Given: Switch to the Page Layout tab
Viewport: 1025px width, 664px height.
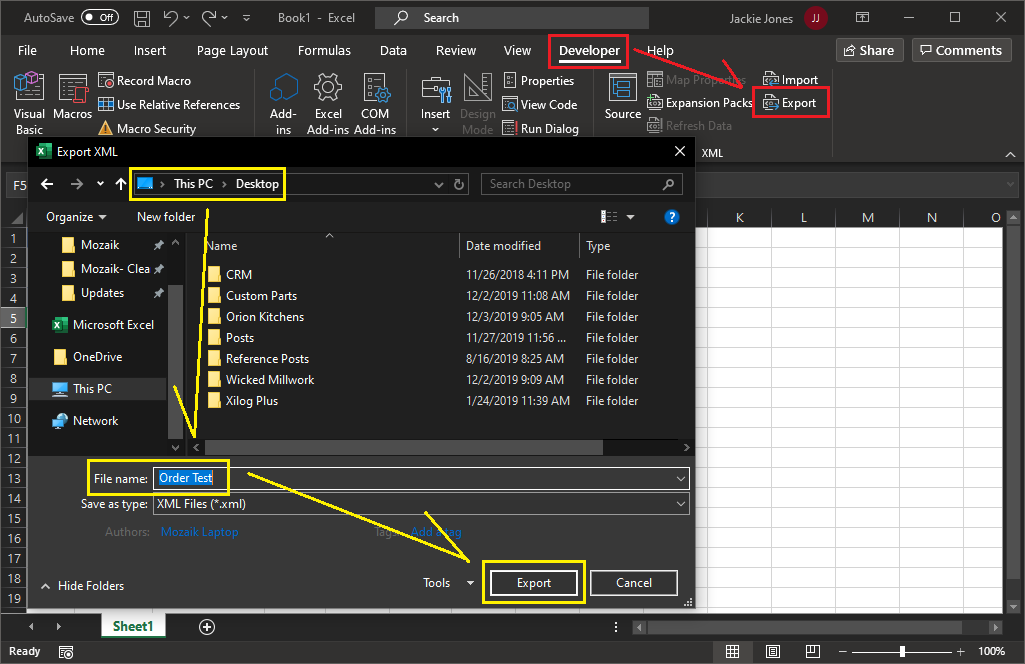Looking at the screenshot, I should coord(232,51).
